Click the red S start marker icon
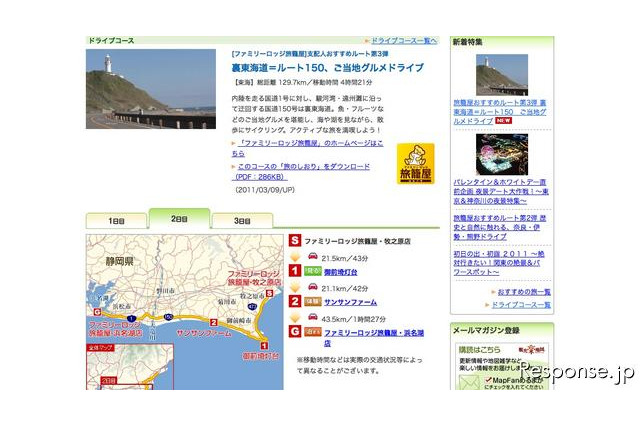This screenshot has height=426, width=640. pyautogui.click(x=295, y=240)
